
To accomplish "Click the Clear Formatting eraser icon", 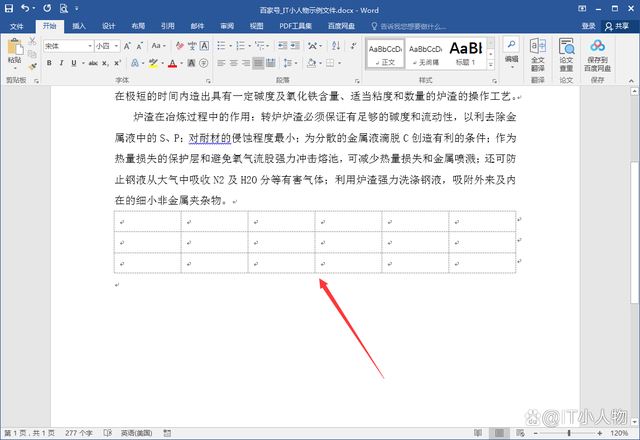I will tap(180, 46).
